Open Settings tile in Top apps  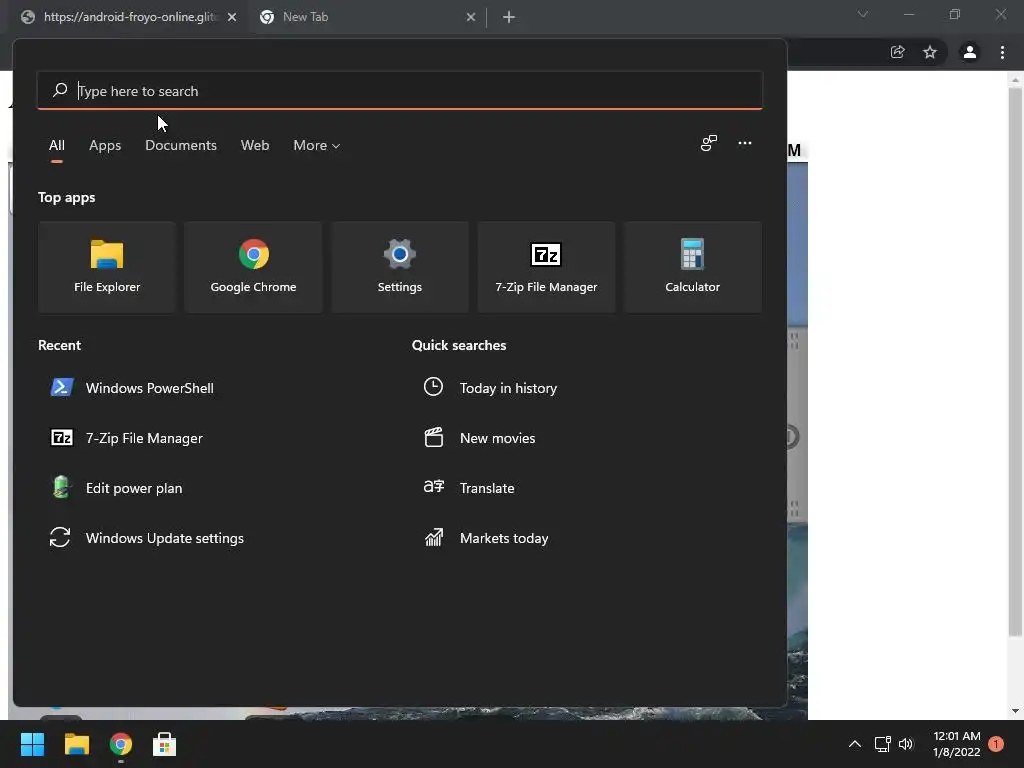click(400, 267)
